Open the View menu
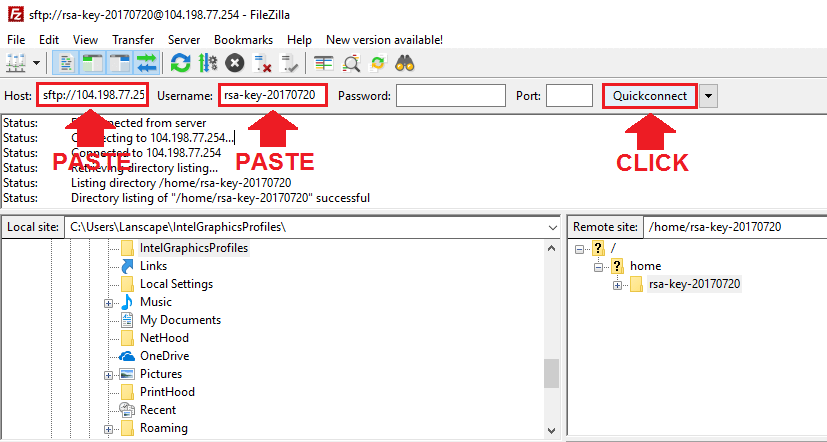 (85, 40)
